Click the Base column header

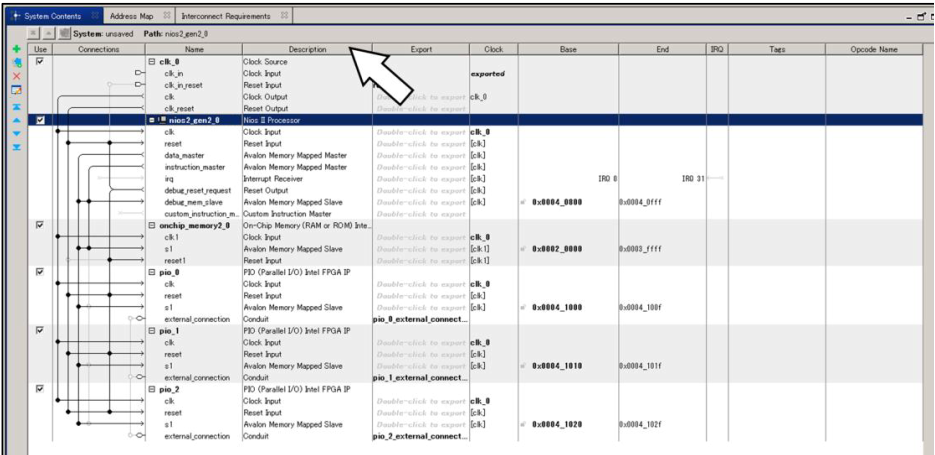(568, 48)
